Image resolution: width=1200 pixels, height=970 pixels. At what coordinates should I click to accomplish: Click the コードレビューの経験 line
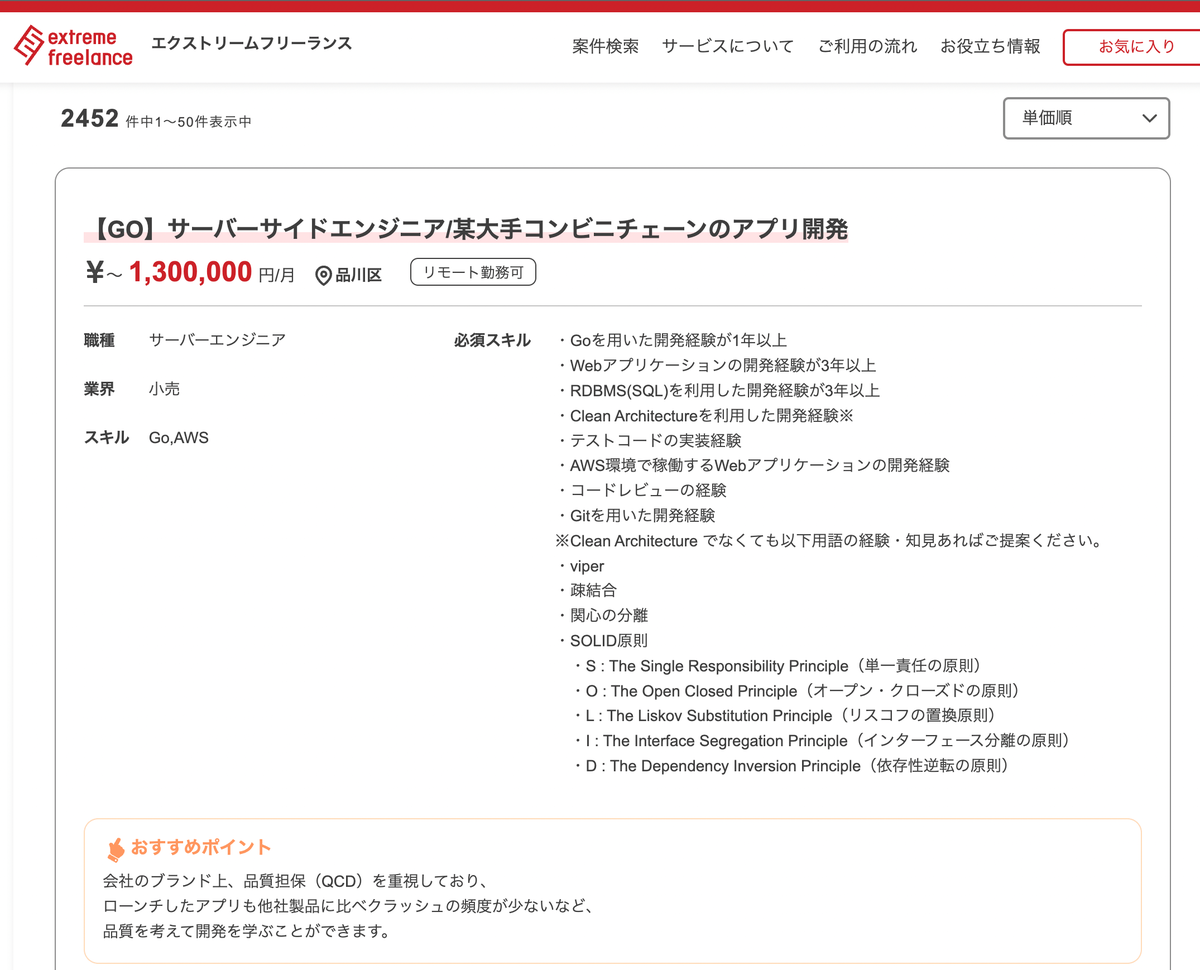[x=641, y=490]
